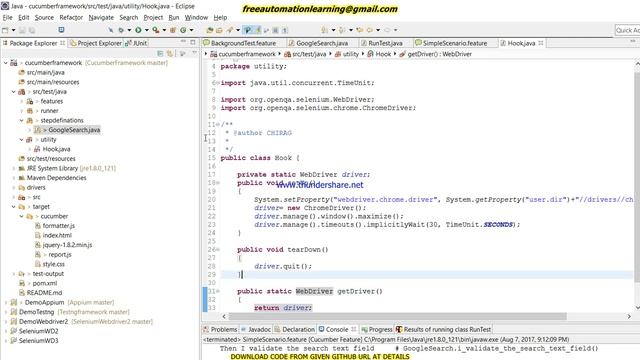Open the Project menu
Image resolution: width=640 pixels, height=360 pixels.
coord(153,18)
